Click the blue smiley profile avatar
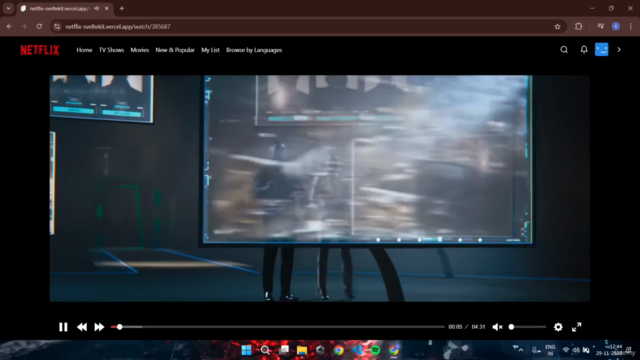Screen dimensions: 640x360 click(602, 49)
